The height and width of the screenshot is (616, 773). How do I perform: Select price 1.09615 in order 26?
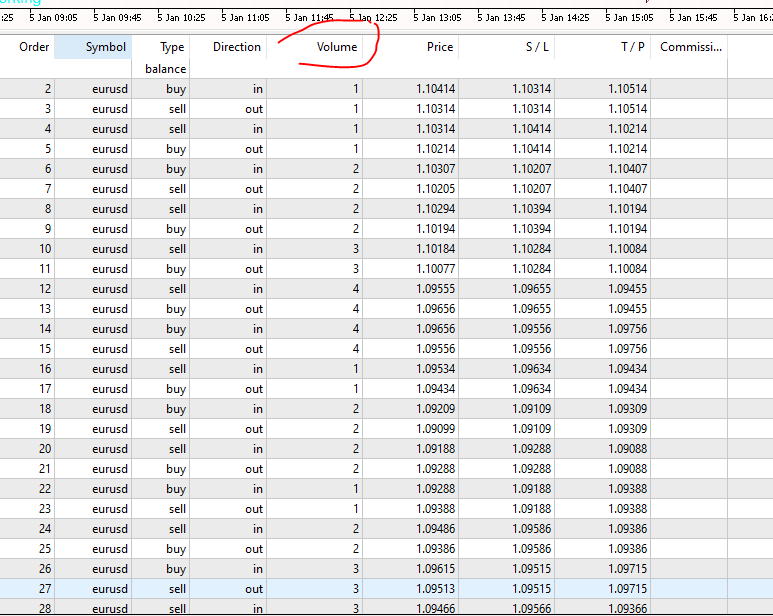click(x=436, y=569)
